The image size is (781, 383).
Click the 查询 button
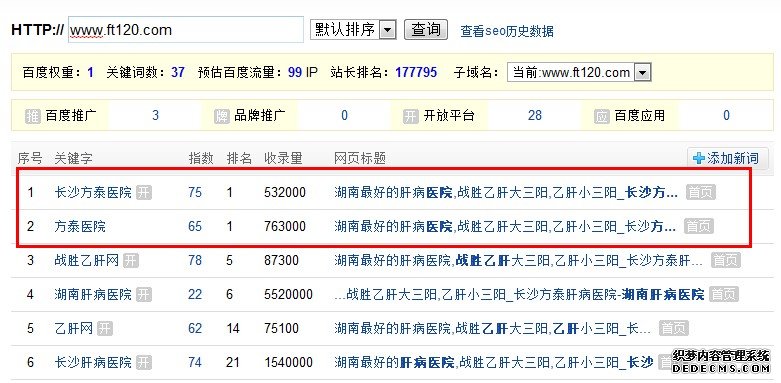click(426, 30)
